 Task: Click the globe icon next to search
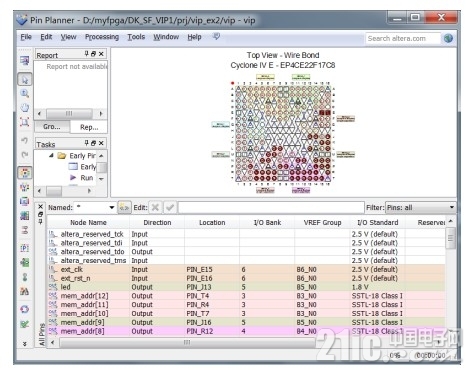click(x=448, y=38)
